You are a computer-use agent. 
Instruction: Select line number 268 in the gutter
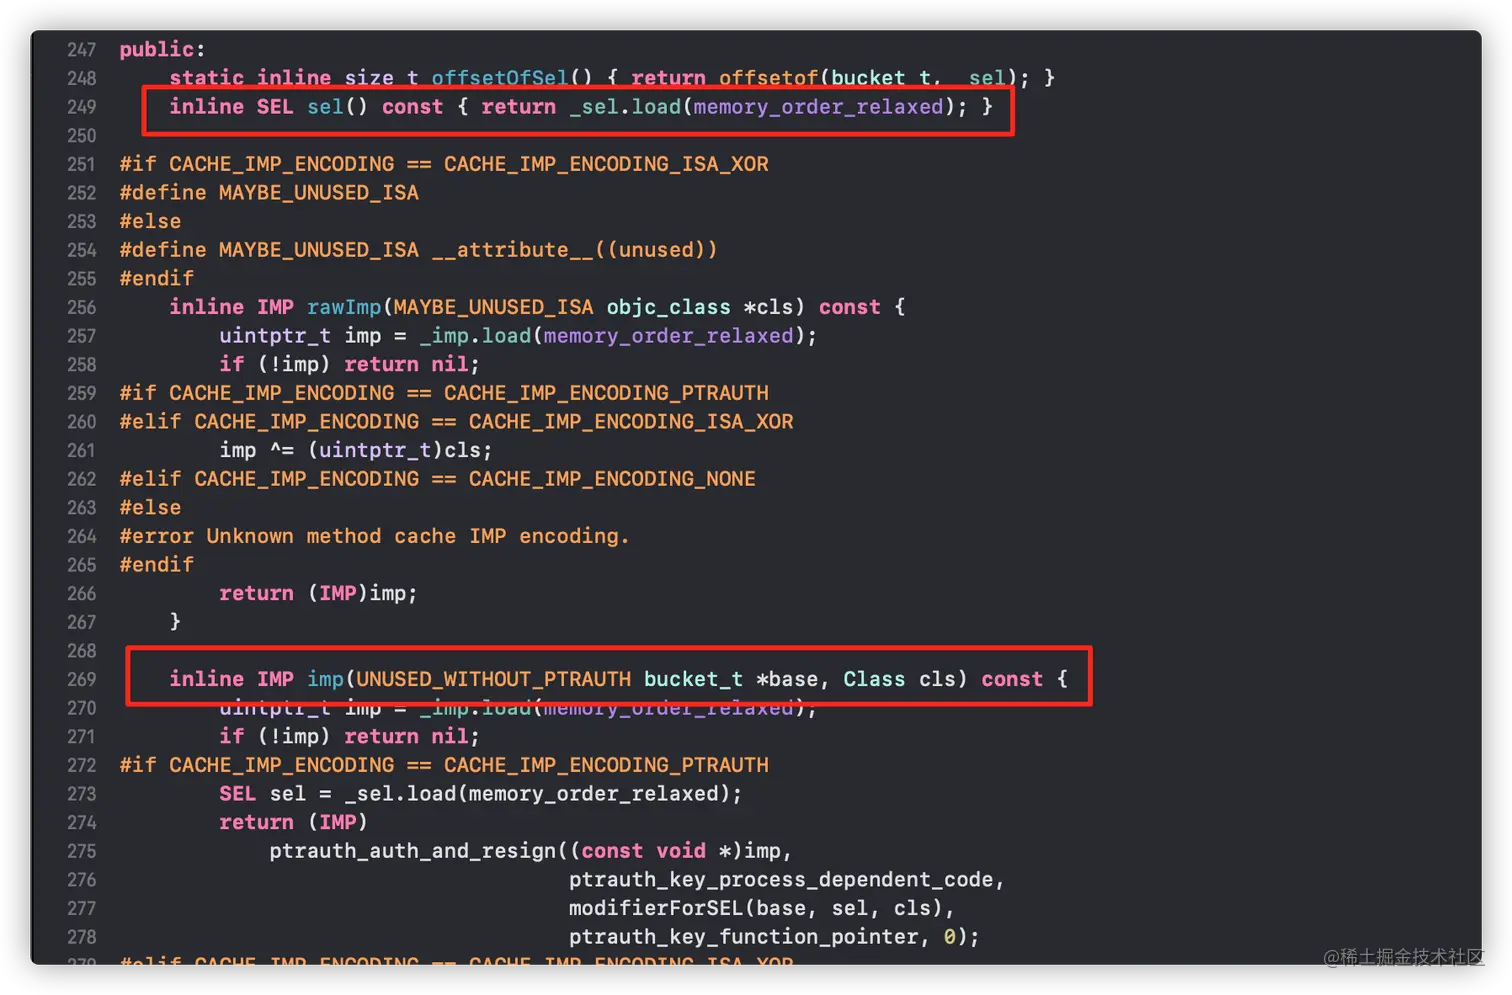point(81,651)
